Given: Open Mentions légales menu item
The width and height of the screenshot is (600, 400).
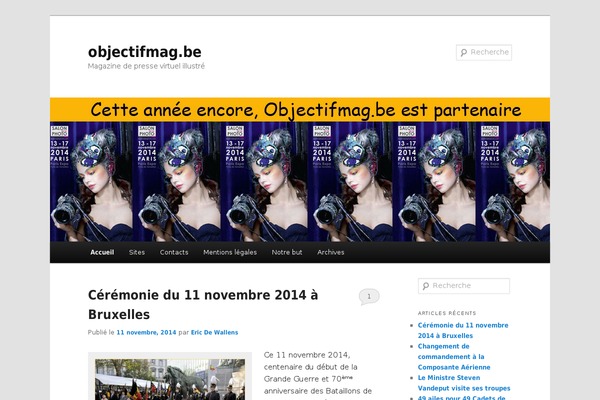Looking at the screenshot, I should (x=230, y=252).
